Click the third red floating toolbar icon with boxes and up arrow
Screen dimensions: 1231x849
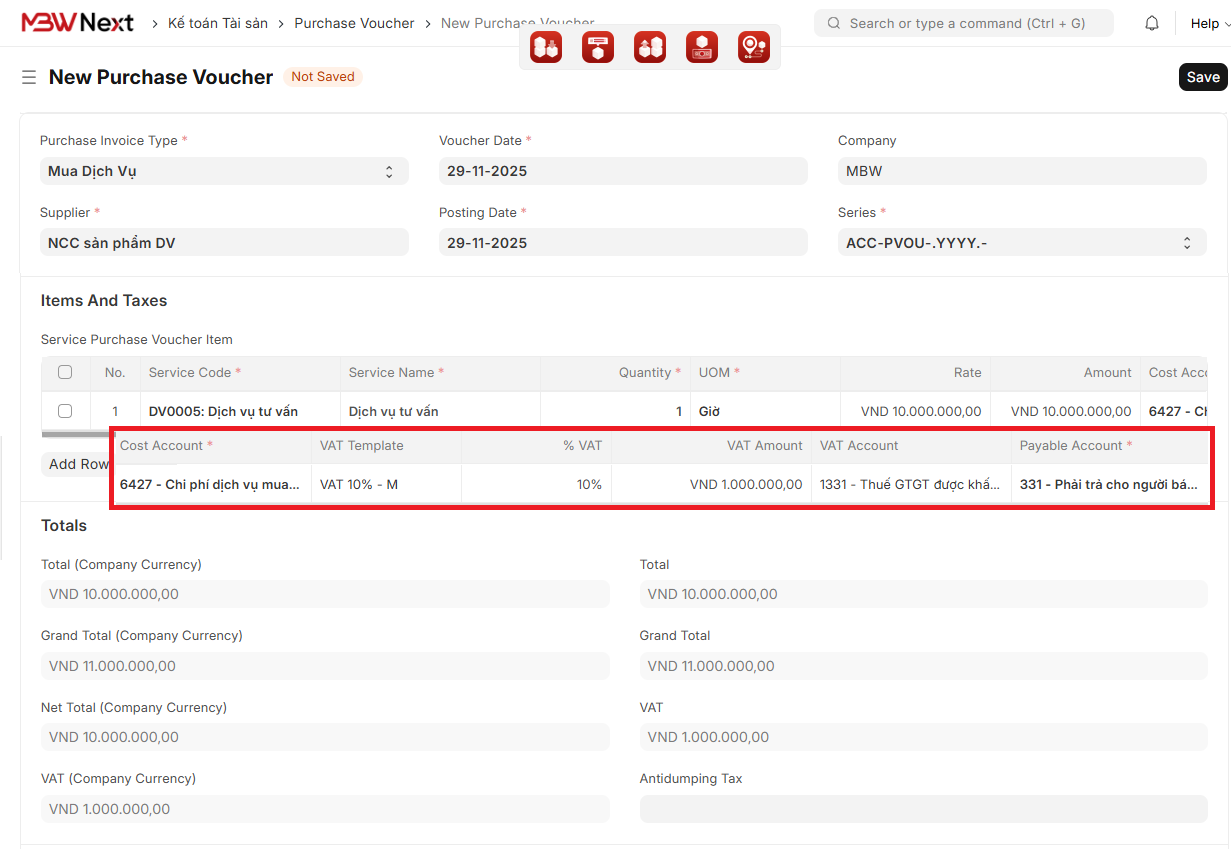click(x=650, y=47)
